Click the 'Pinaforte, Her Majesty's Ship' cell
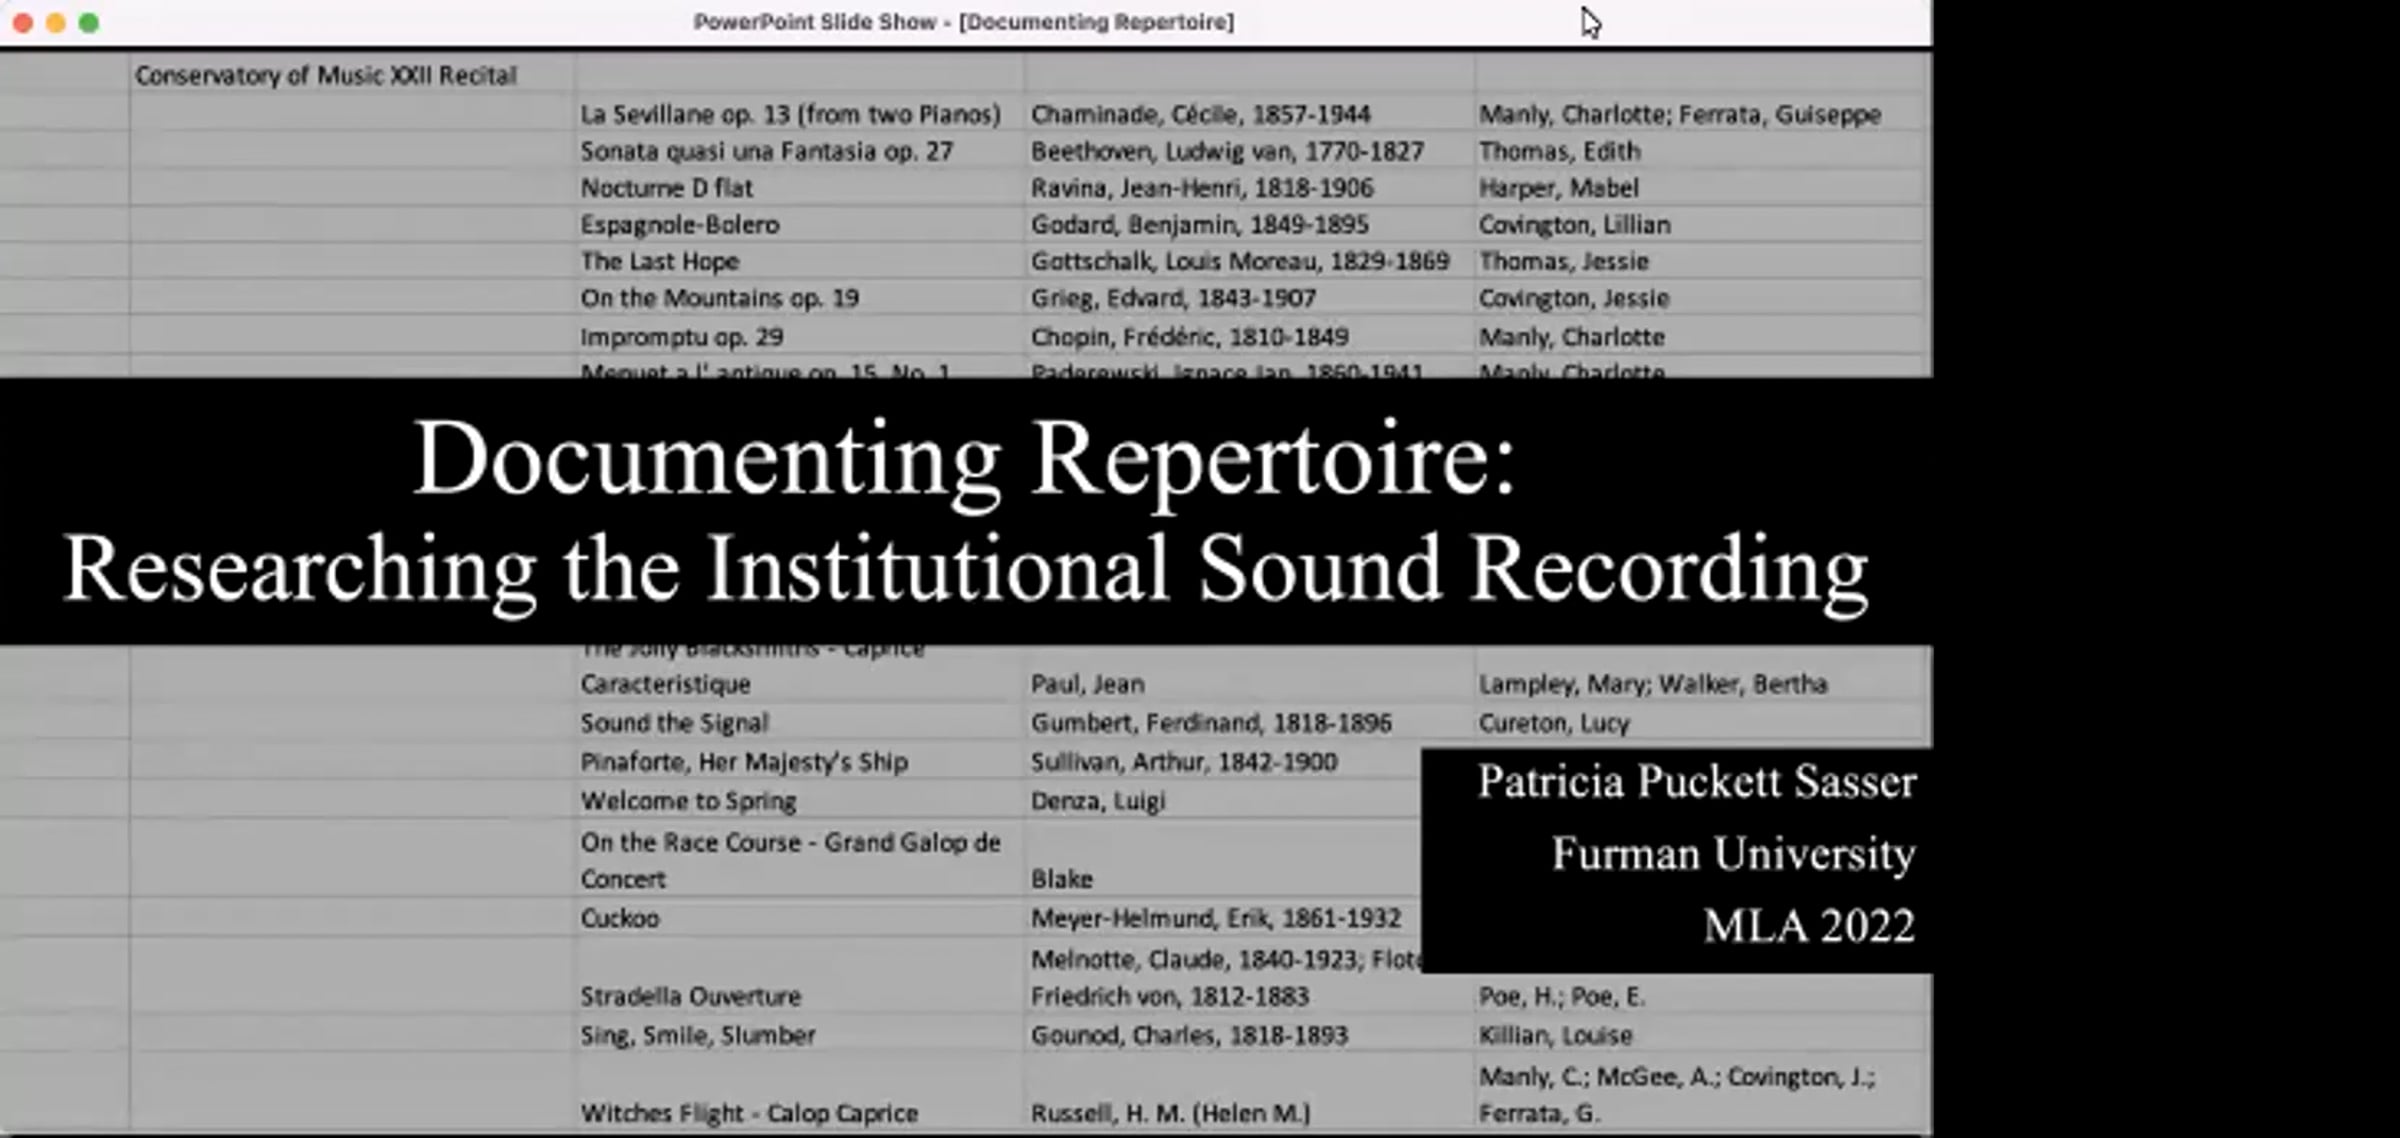This screenshot has height=1138, width=2400. point(744,762)
